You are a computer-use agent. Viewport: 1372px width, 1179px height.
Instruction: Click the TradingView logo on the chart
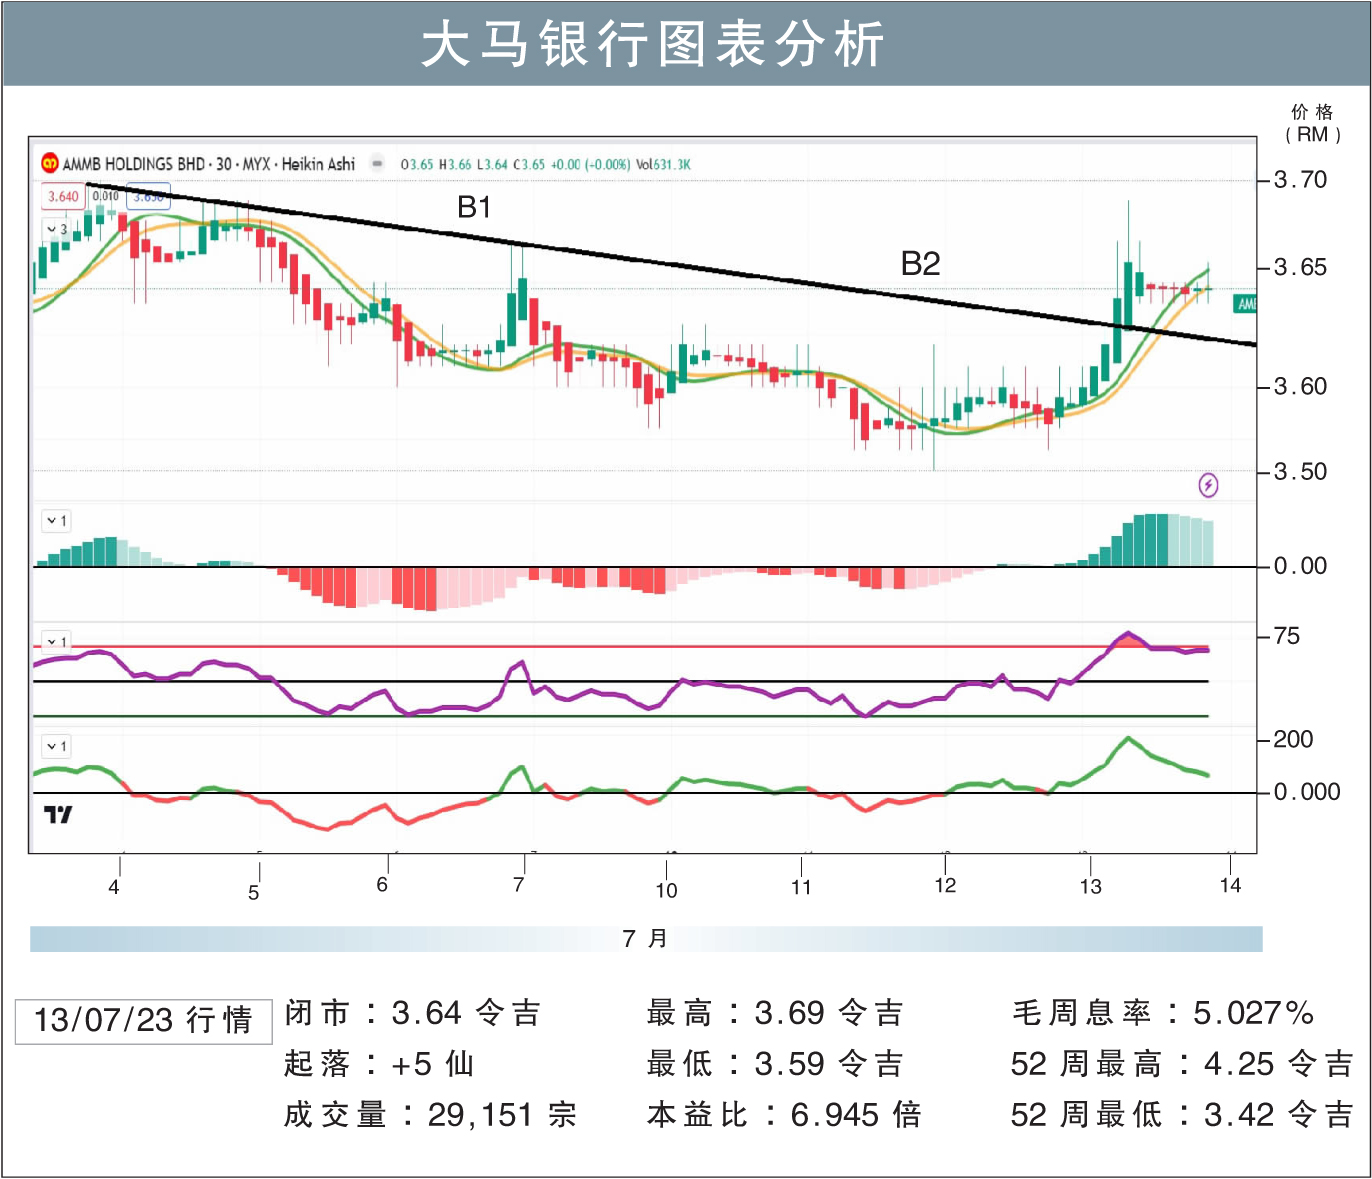coord(59,814)
